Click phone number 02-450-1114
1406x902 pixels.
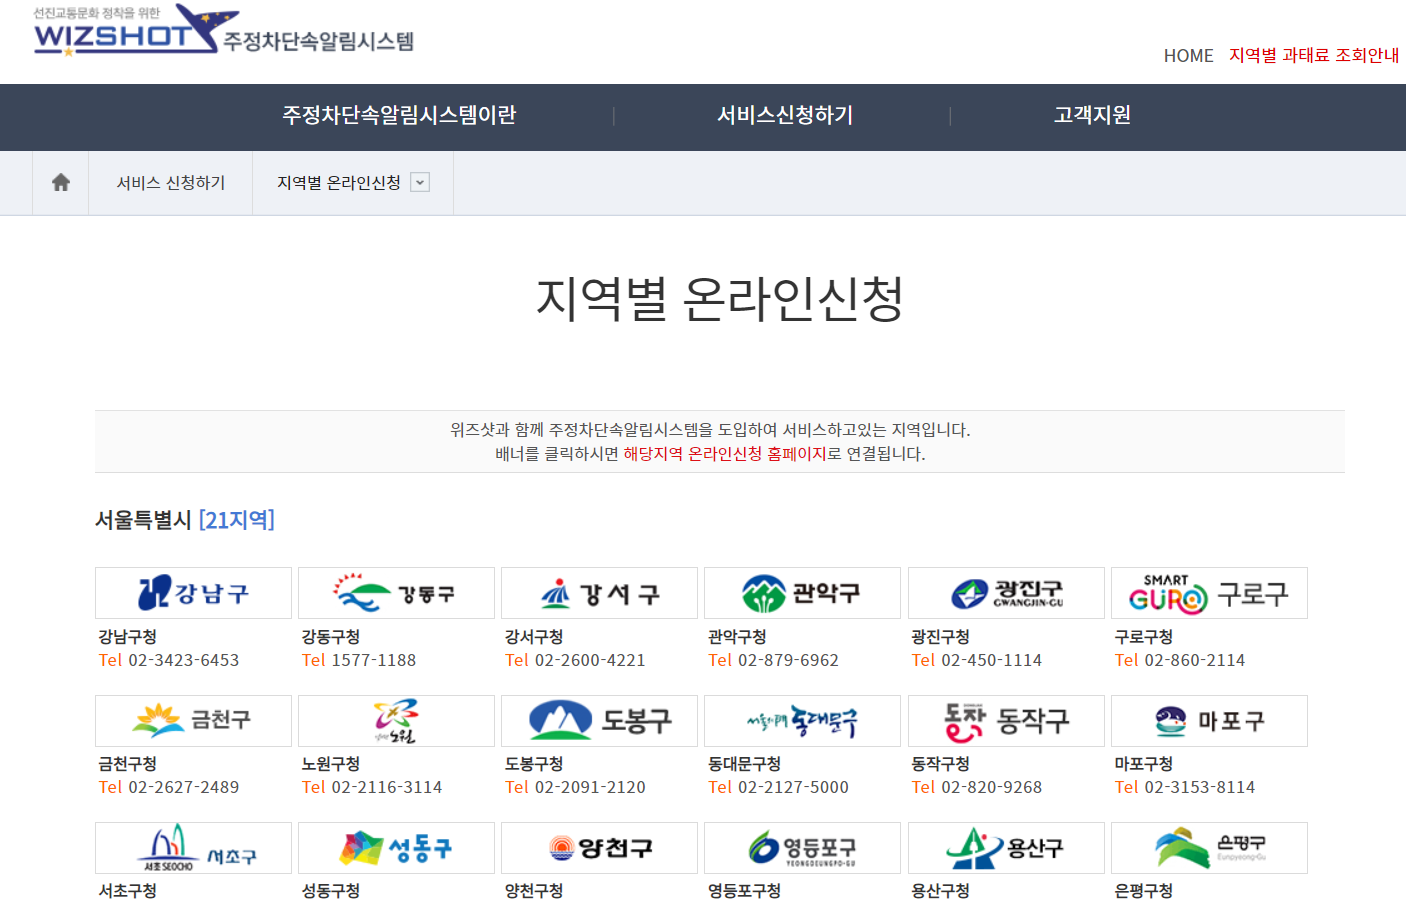pyautogui.click(x=992, y=660)
